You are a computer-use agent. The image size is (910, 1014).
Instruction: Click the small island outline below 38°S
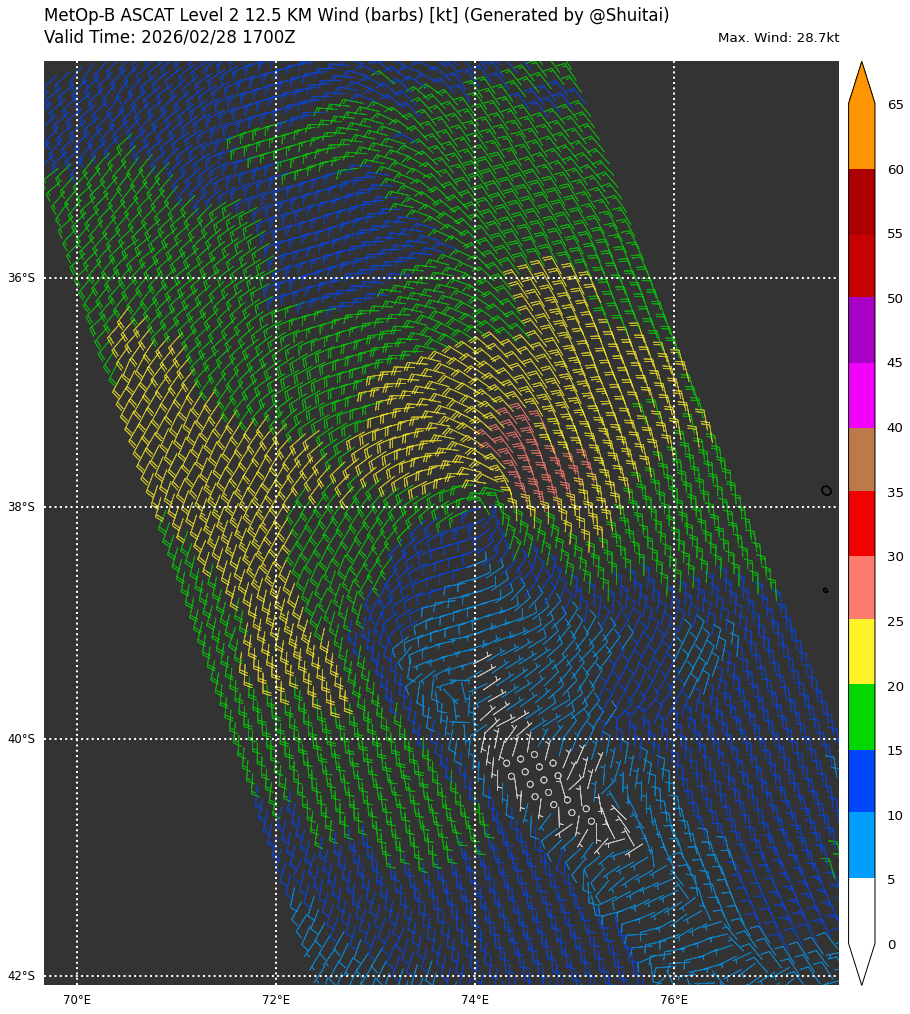825,590
